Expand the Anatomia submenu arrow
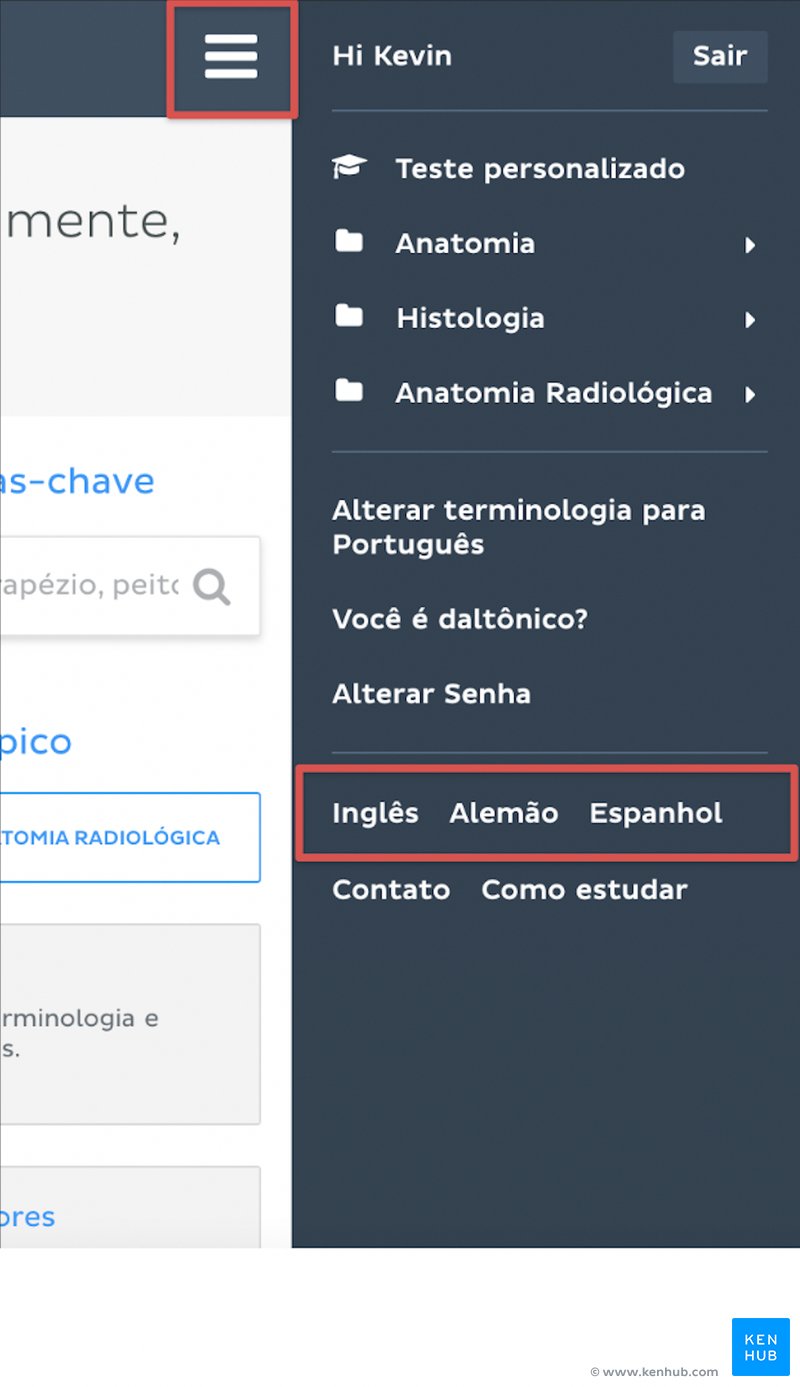 pyautogui.click(x=750, y=245)
